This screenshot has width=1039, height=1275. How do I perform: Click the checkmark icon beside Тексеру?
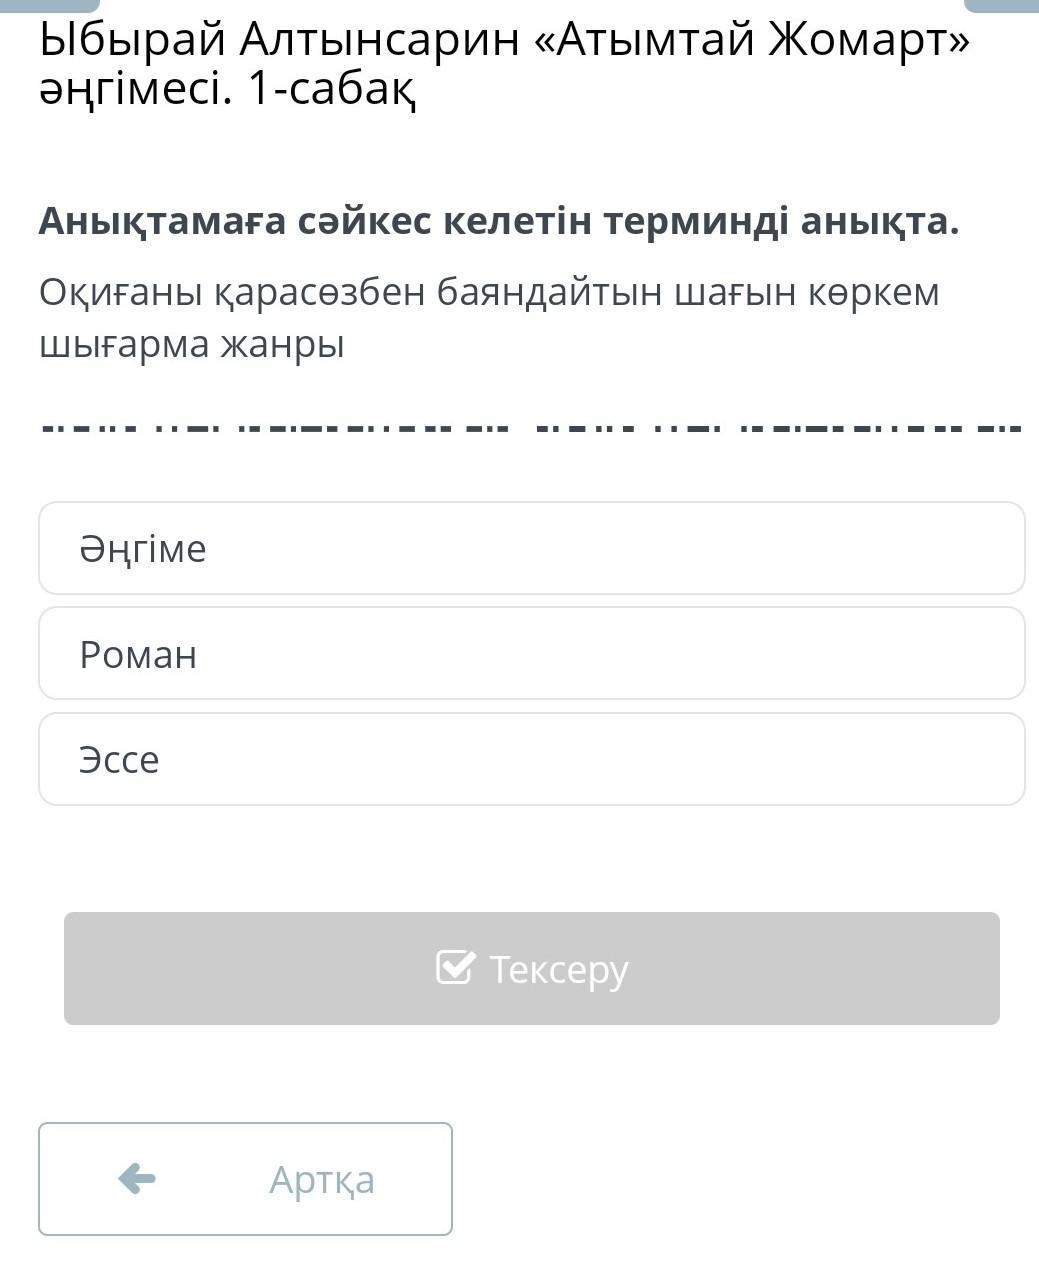click(455, 967)
